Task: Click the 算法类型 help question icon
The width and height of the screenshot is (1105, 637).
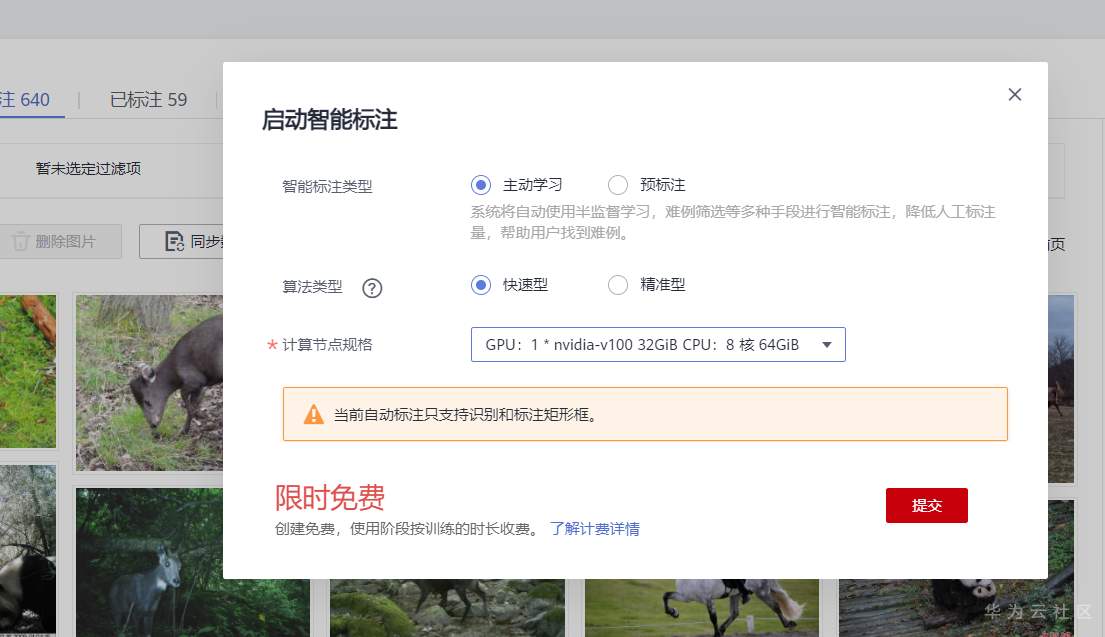Action: click(x=372, y=288)
